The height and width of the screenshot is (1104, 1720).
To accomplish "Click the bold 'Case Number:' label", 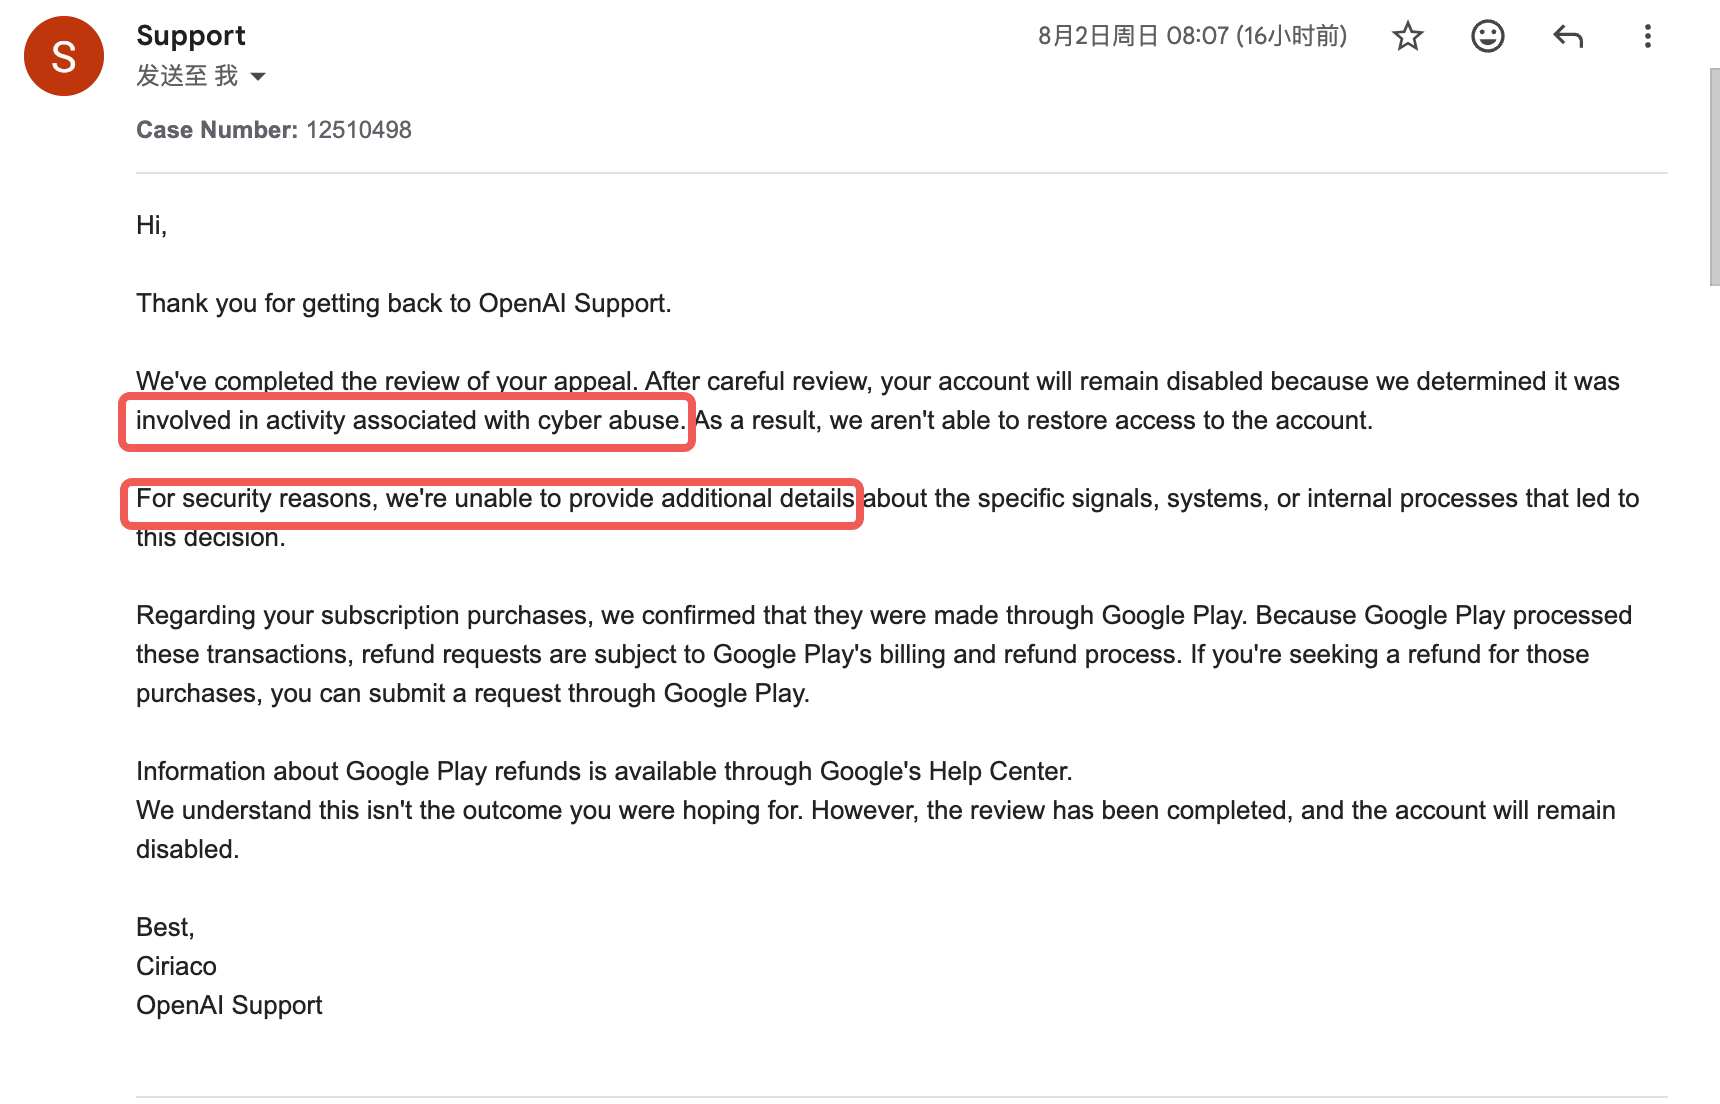I will tap(217, 130).
